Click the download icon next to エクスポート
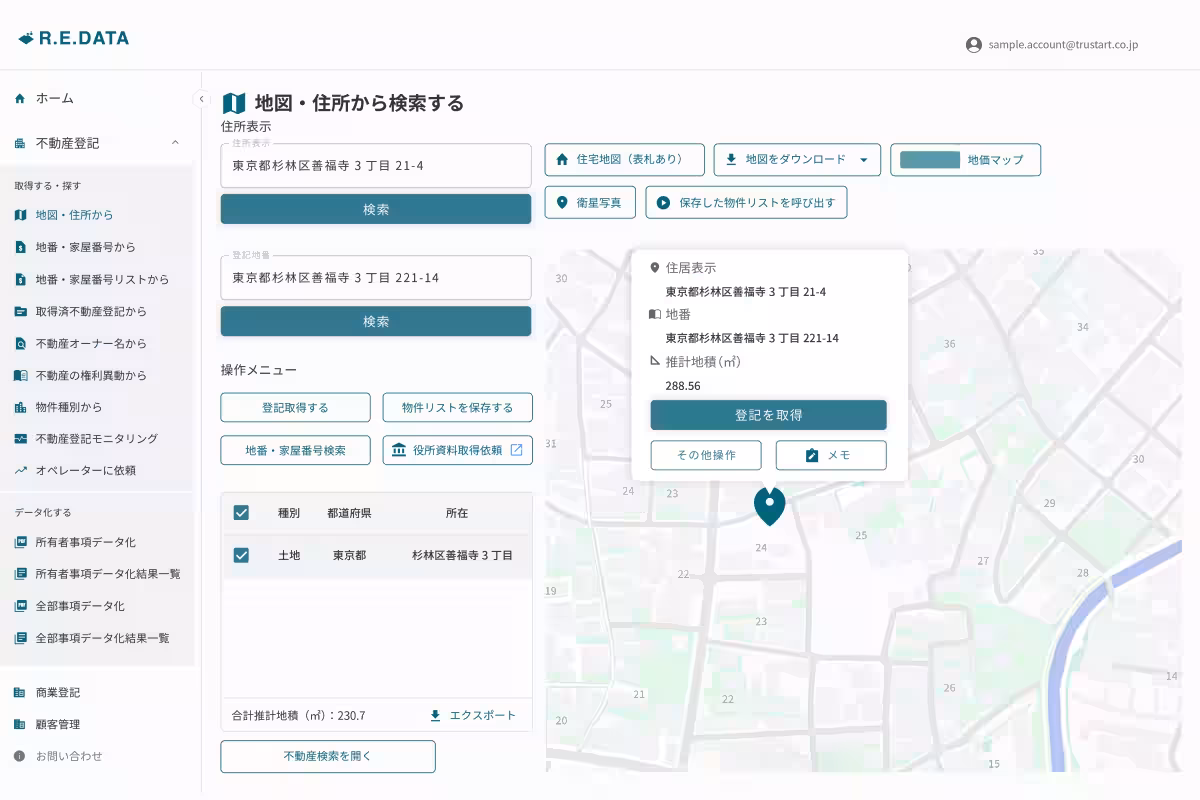Image resolution: width=1200 pixels, height=800 pixels. [x=434, y=715]
